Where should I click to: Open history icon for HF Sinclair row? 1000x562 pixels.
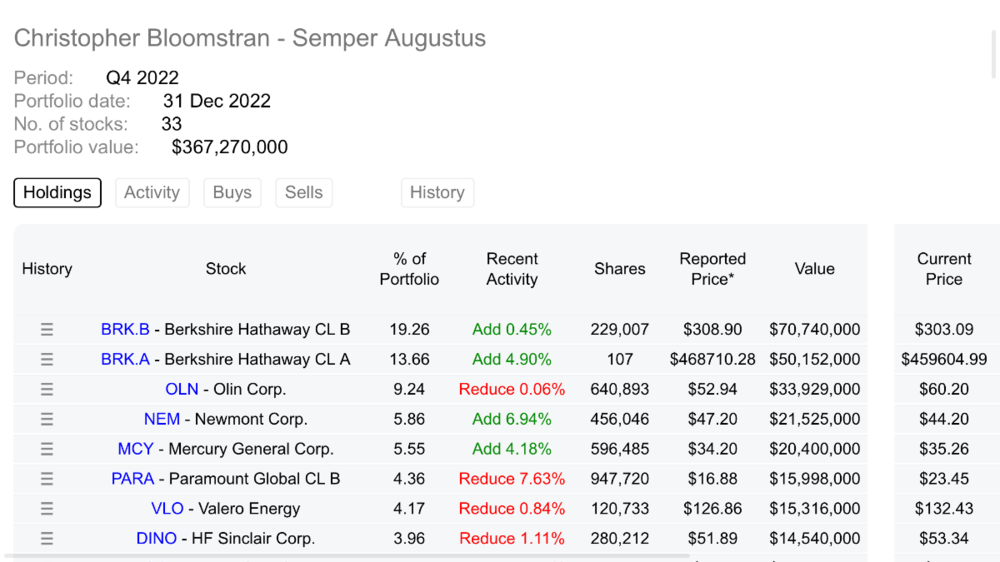click(x=47, y=538)
